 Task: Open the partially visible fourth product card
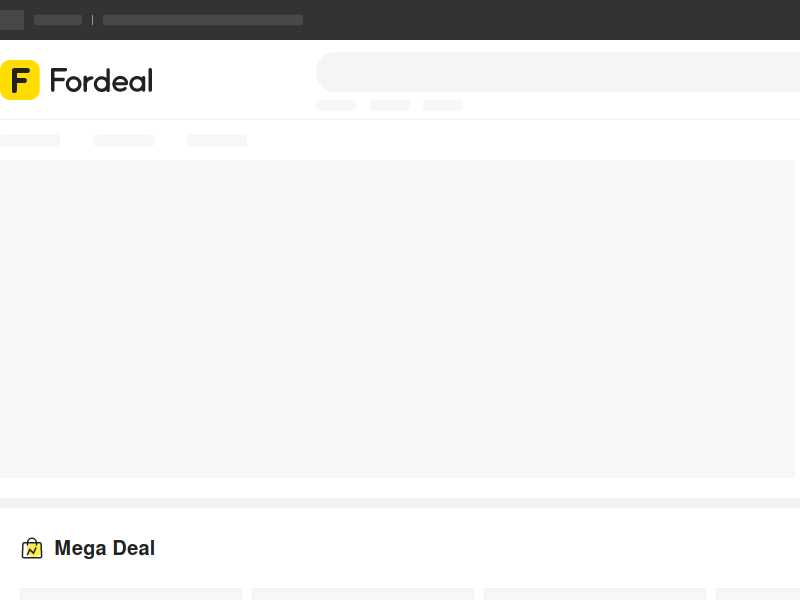(758, 594)
